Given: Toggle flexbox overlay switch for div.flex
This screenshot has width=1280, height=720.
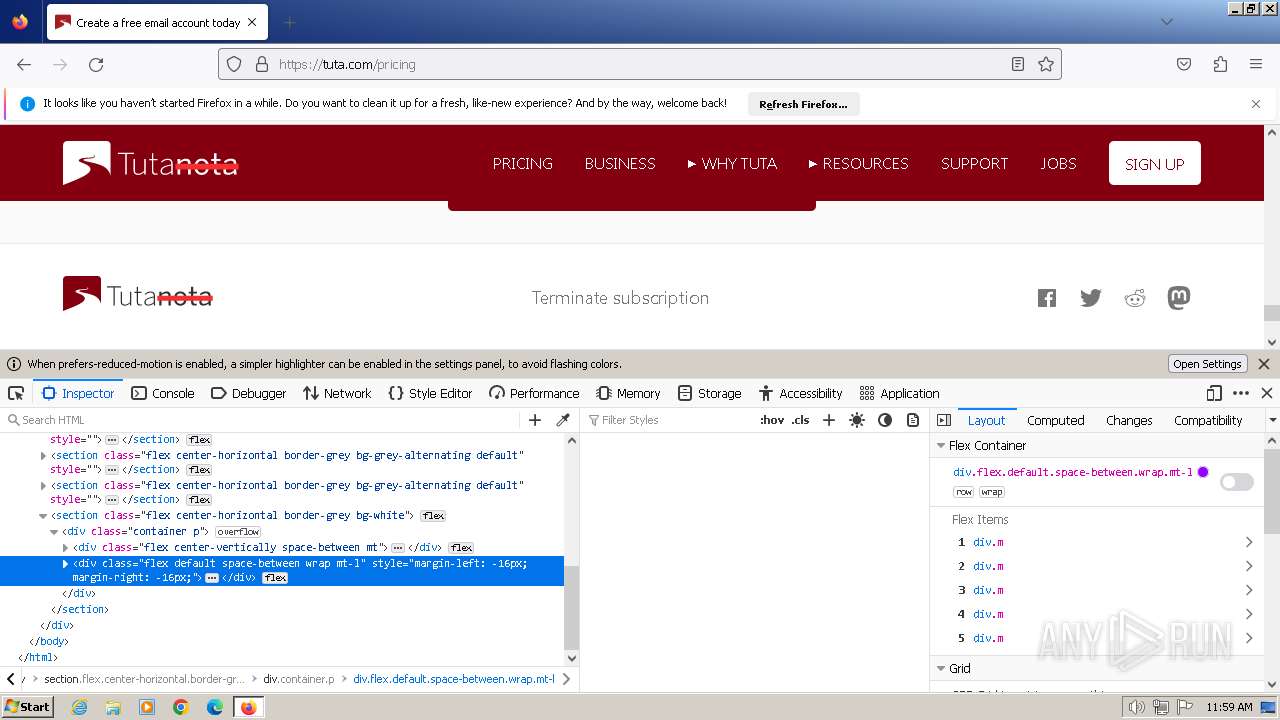Looking at the screenshot, I should click(1237, 482).
